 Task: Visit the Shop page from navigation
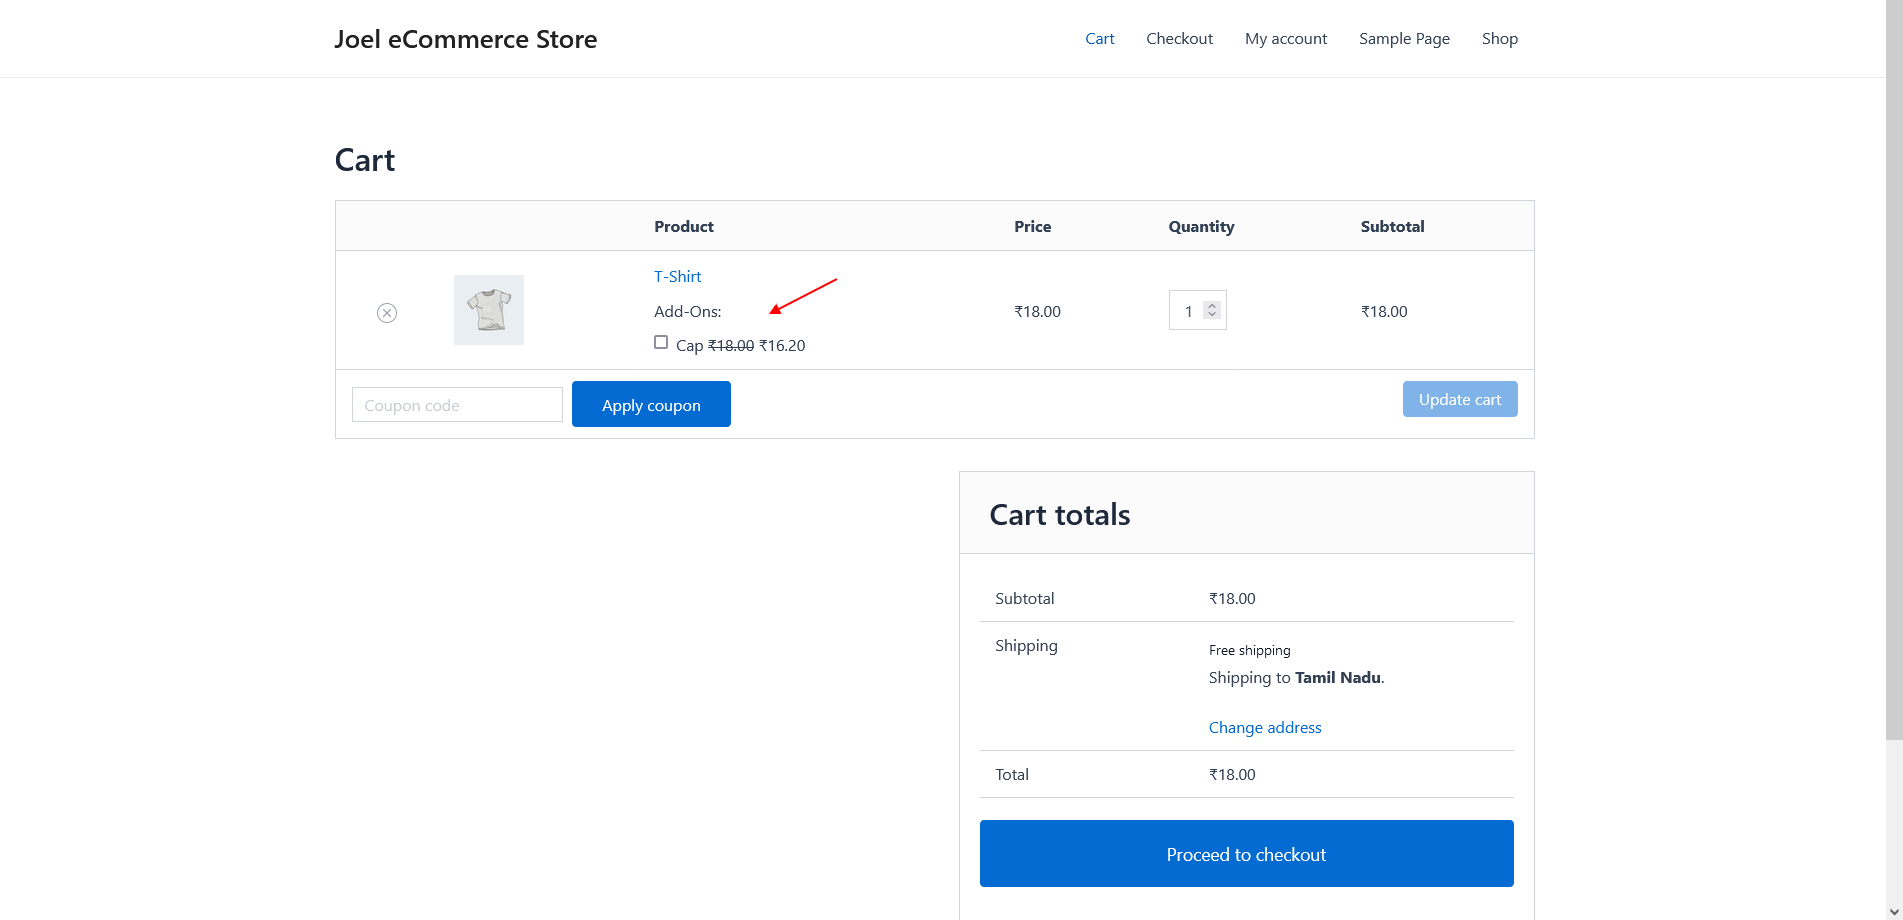pos(1499,39)
